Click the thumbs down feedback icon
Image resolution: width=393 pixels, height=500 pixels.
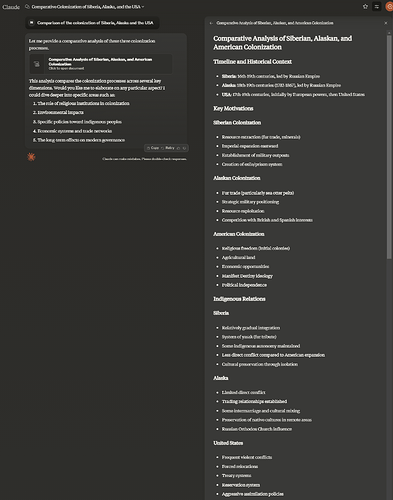184,148
